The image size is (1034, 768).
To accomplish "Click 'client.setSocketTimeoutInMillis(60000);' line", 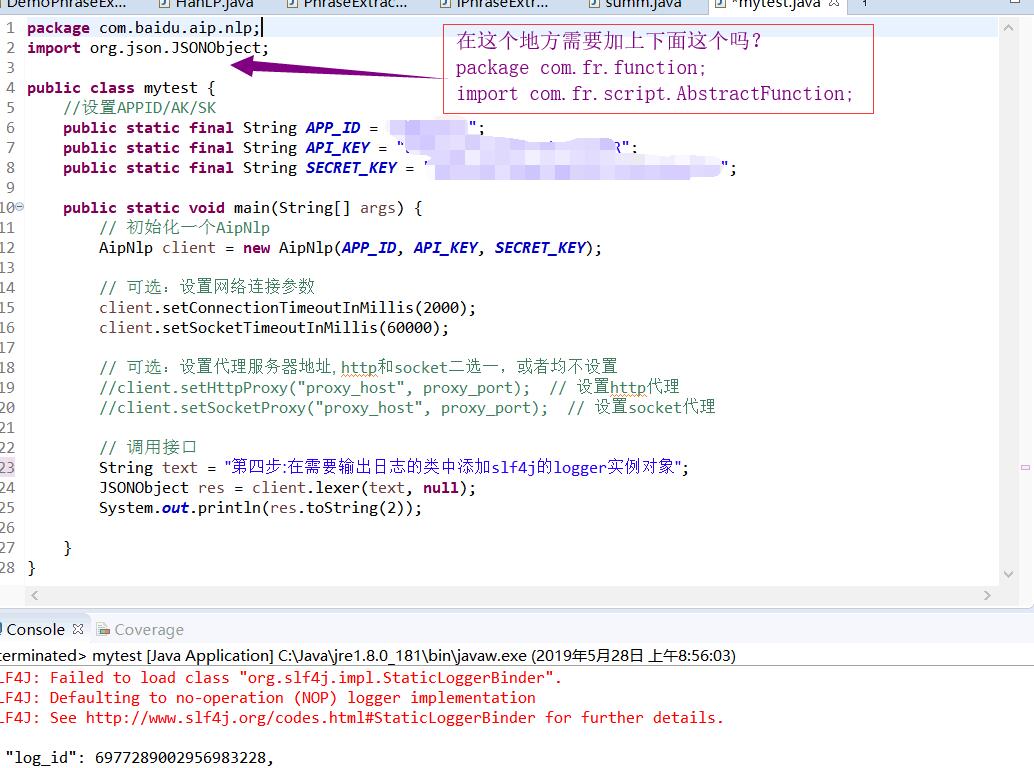I will (x=274, y=328).
